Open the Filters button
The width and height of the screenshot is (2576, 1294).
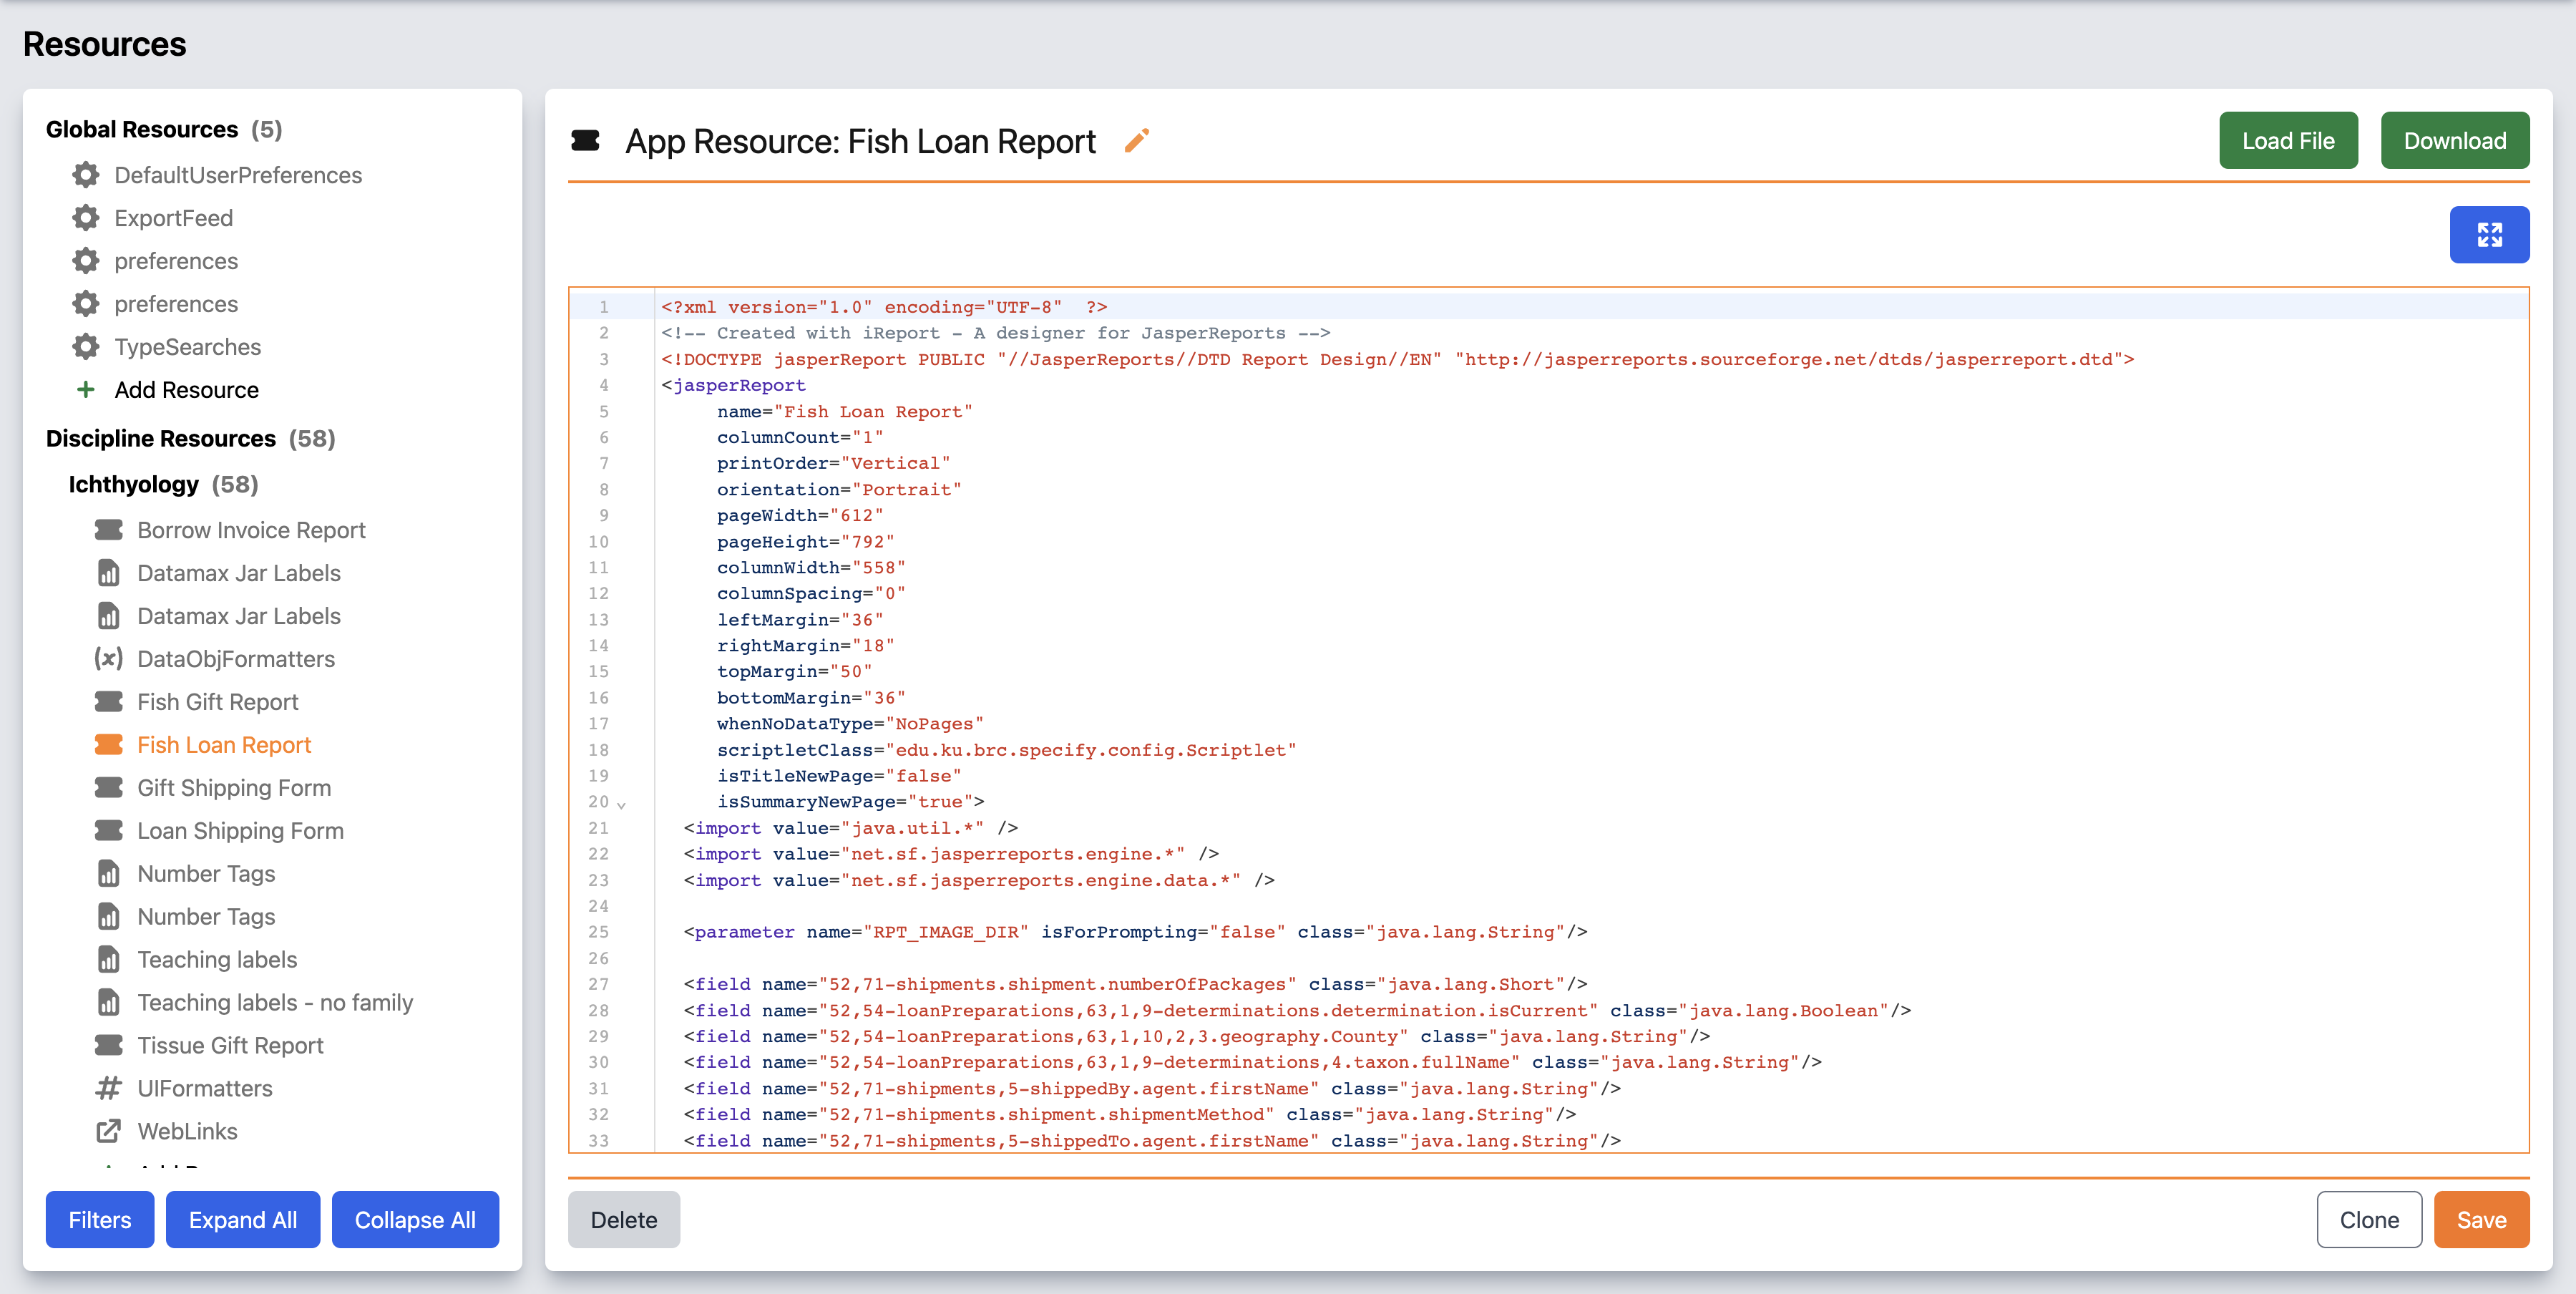pyautogui.click(x=100, y=1220)
